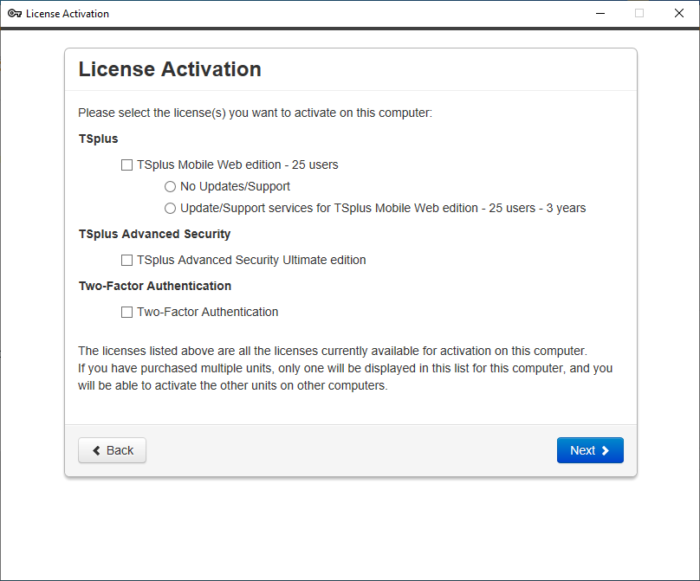Click the right chevron icon on the Next button
700x581 pixels.
tap(606, 451)
